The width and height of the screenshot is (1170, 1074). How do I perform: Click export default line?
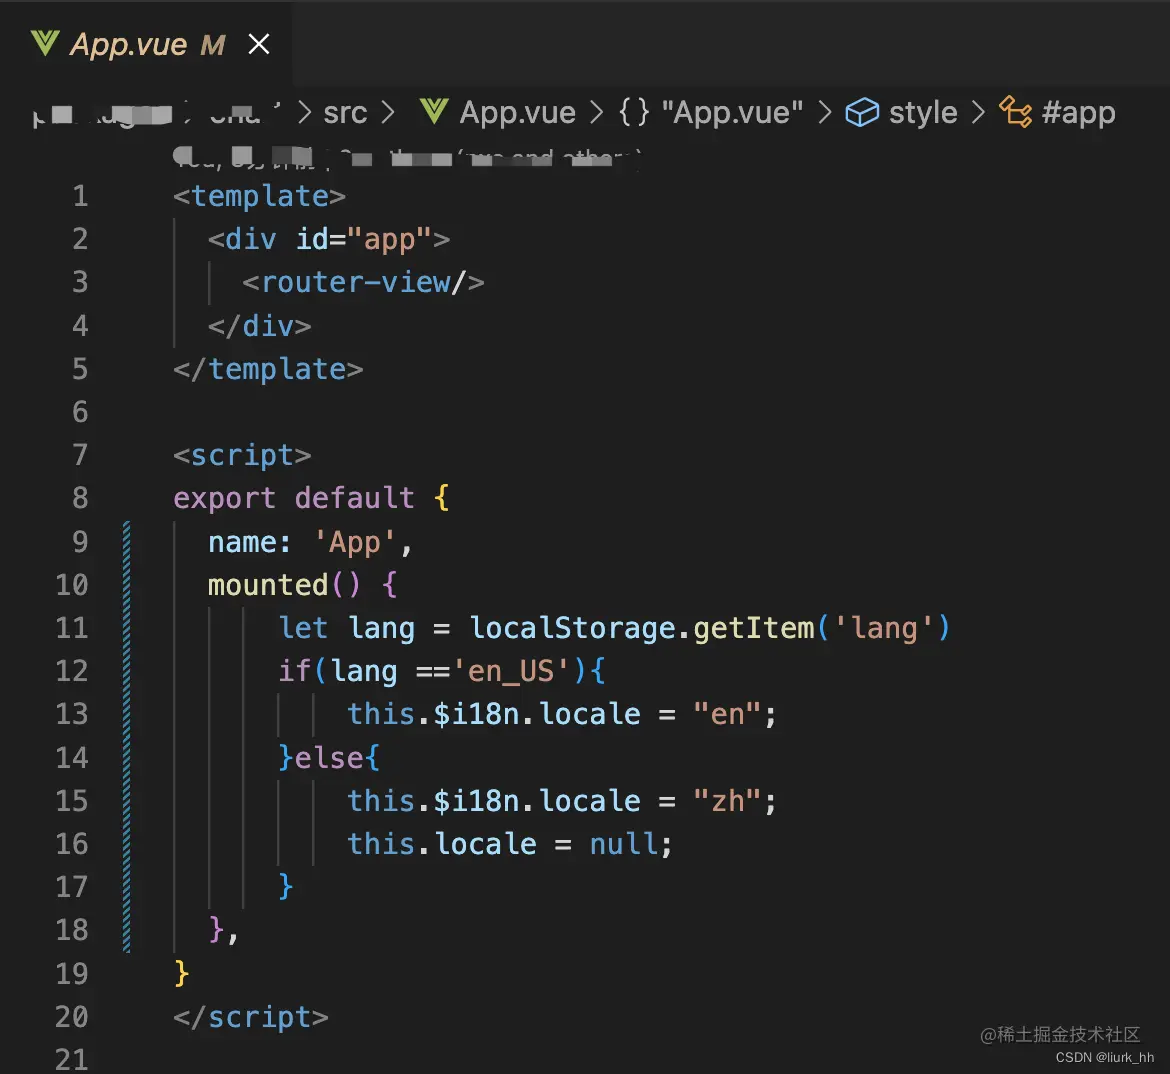[310, 498]
